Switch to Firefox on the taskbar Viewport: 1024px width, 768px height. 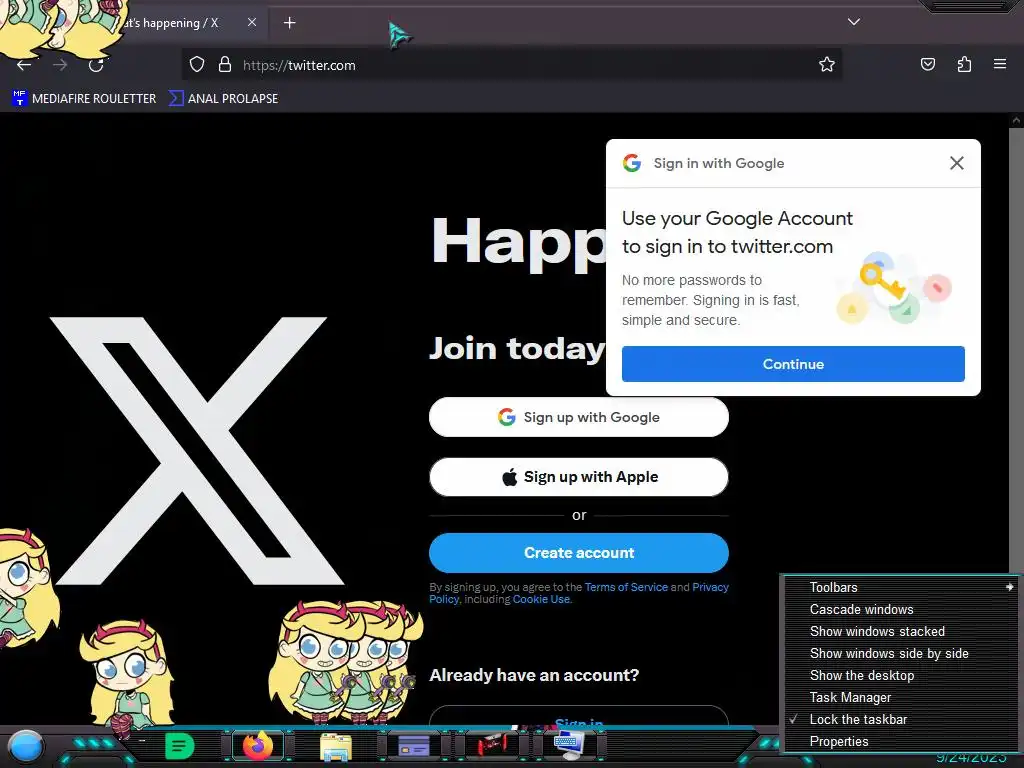(x=258, y=746)
